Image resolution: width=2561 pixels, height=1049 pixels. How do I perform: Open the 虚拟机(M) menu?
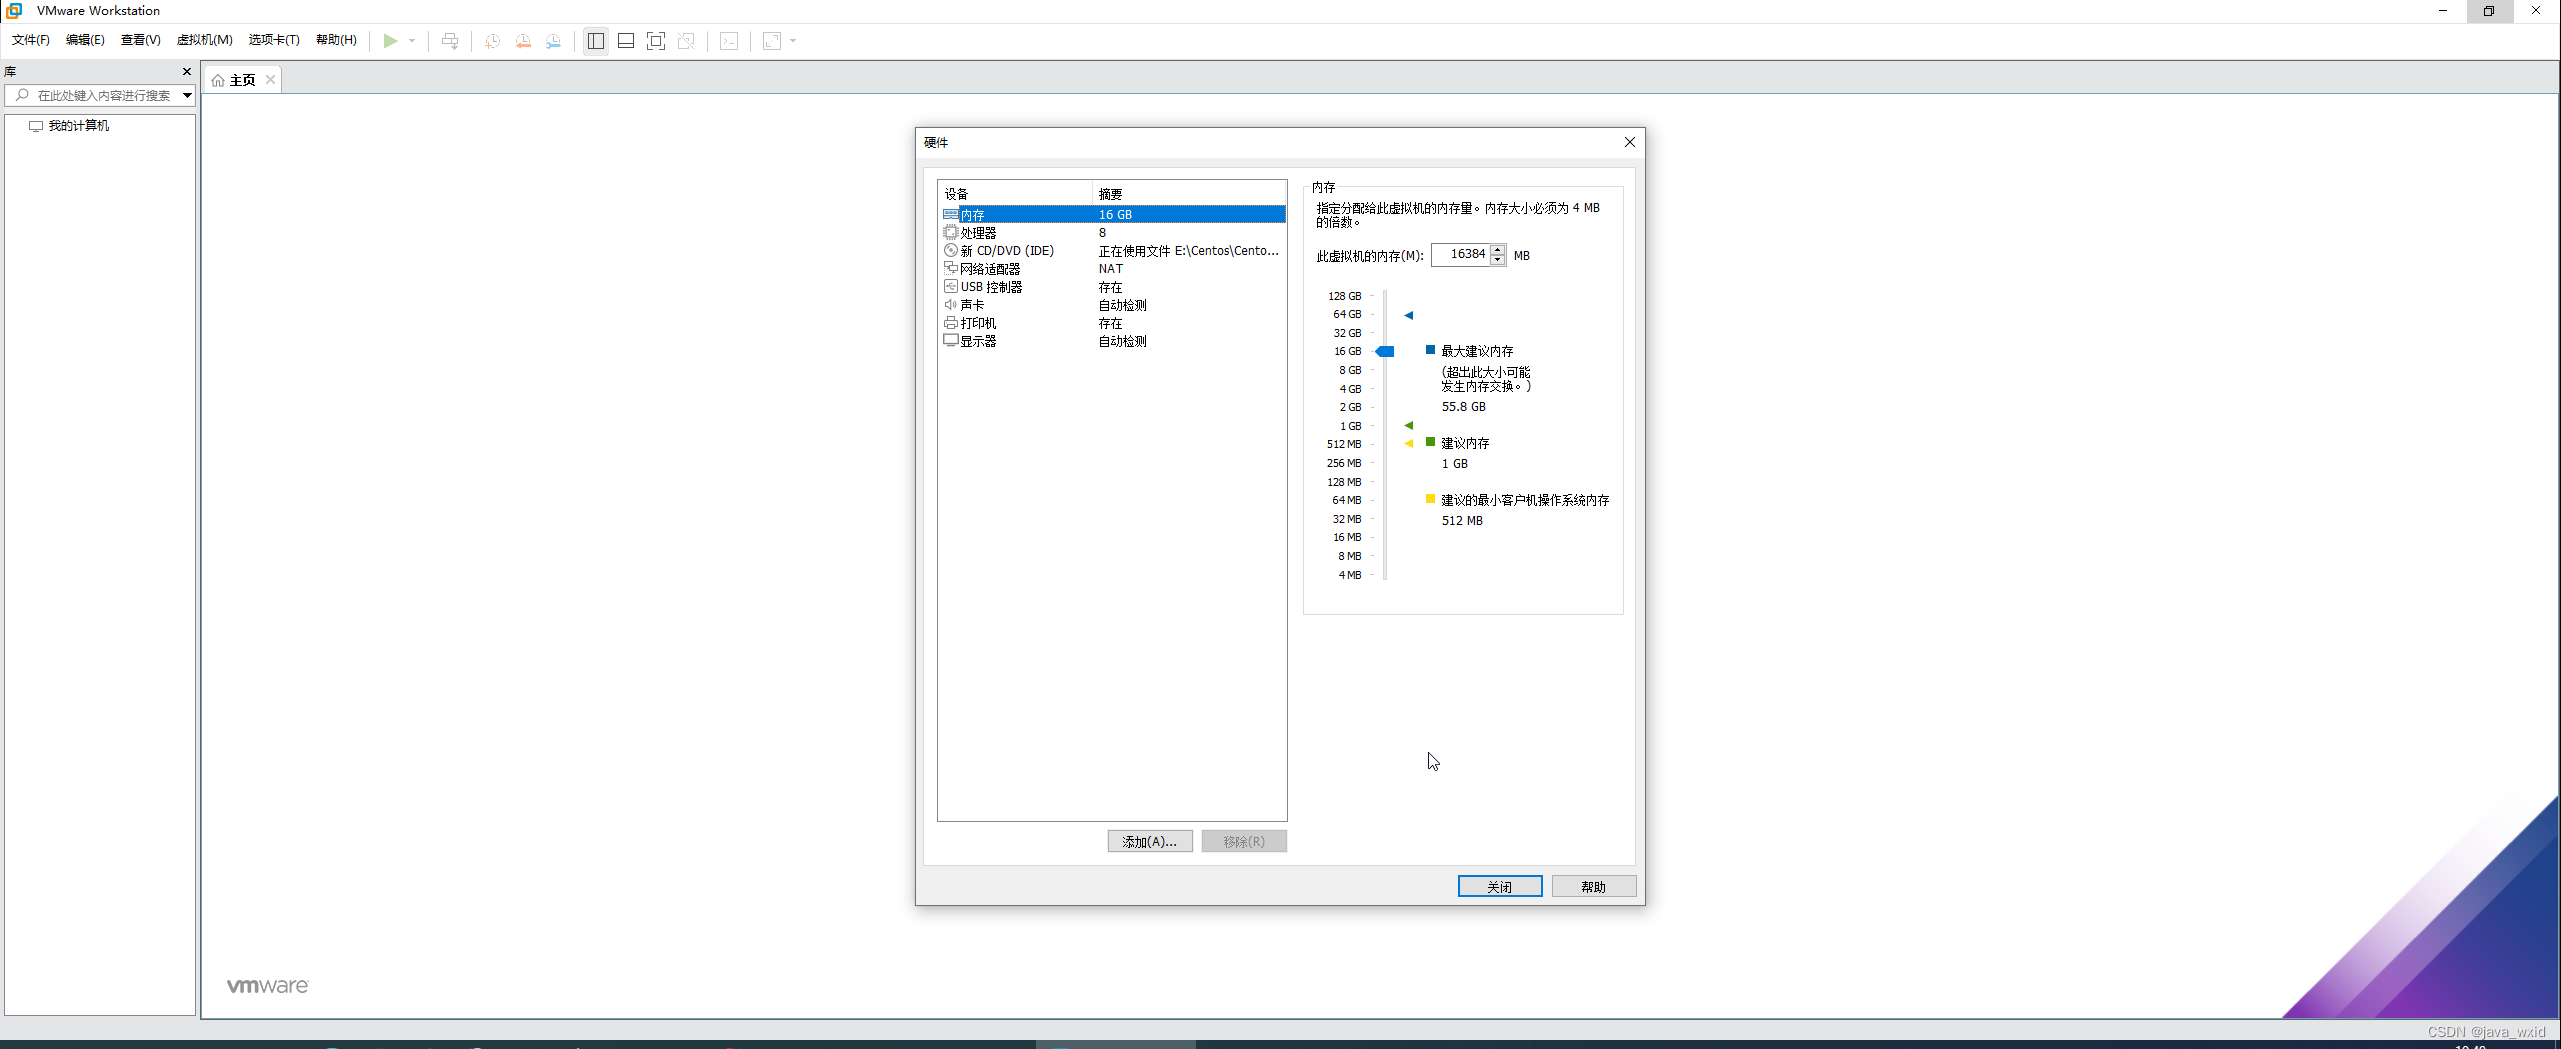tap(204, 40)
